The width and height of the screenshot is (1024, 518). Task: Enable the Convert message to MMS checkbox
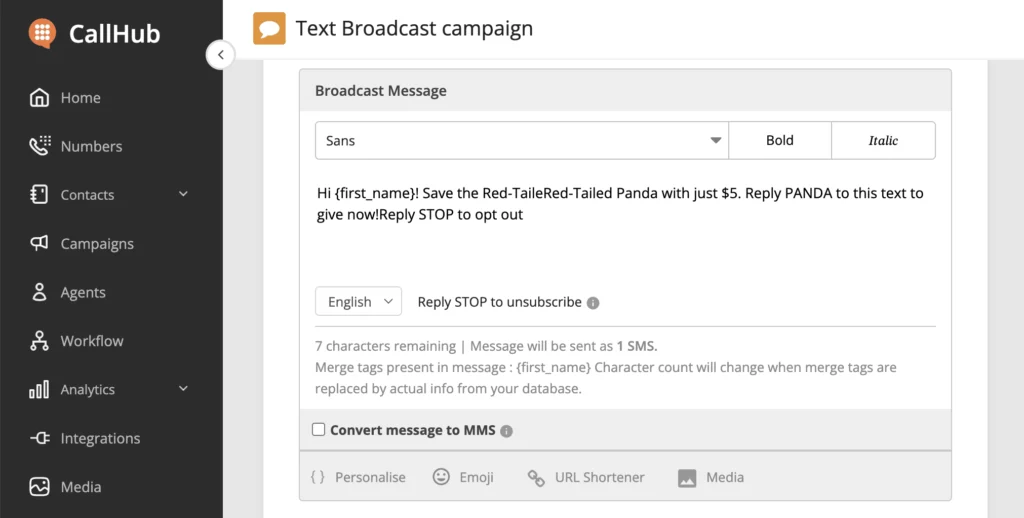319,430
